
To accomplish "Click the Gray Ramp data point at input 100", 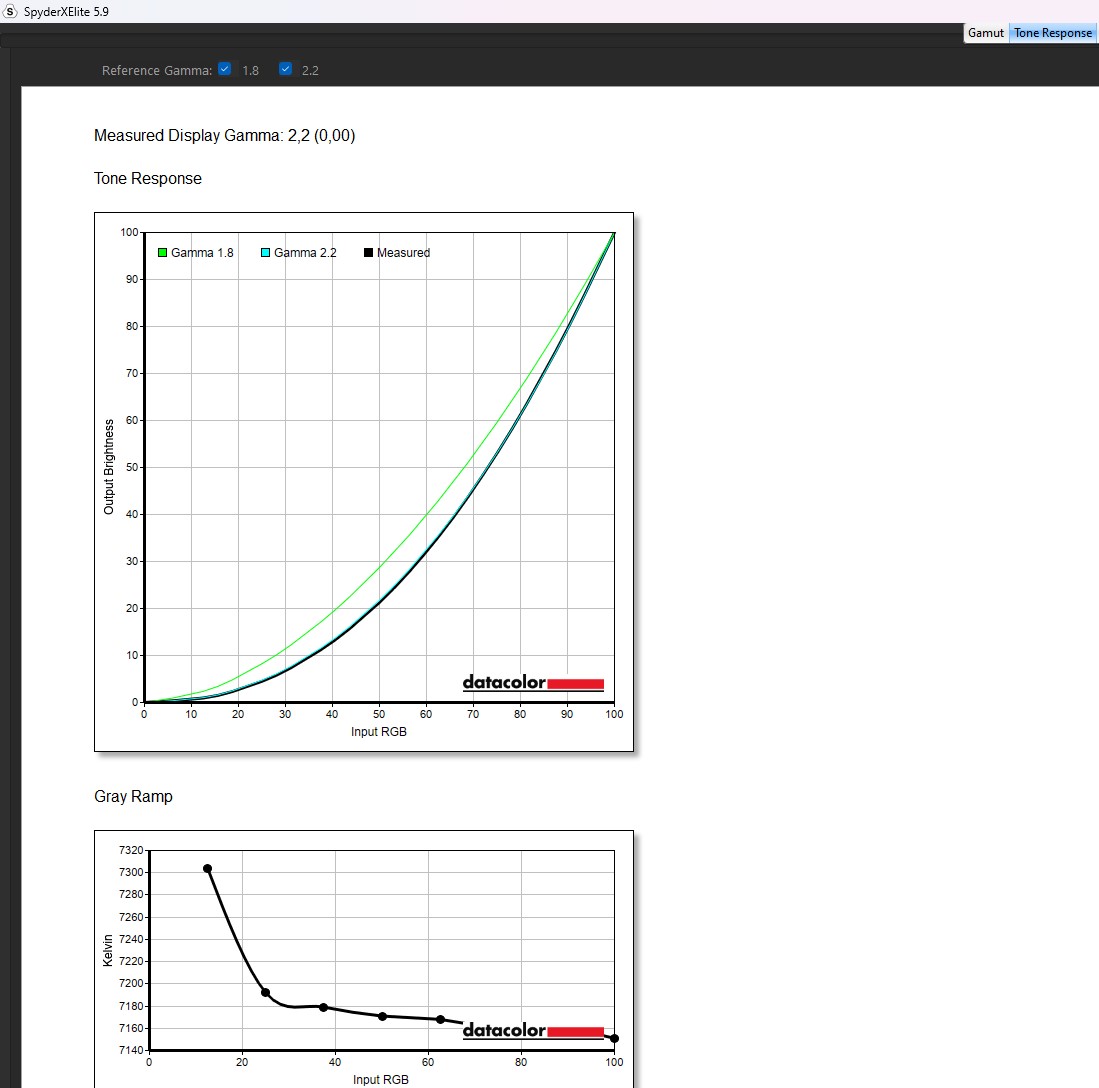I will click(x=614, y=1038).
